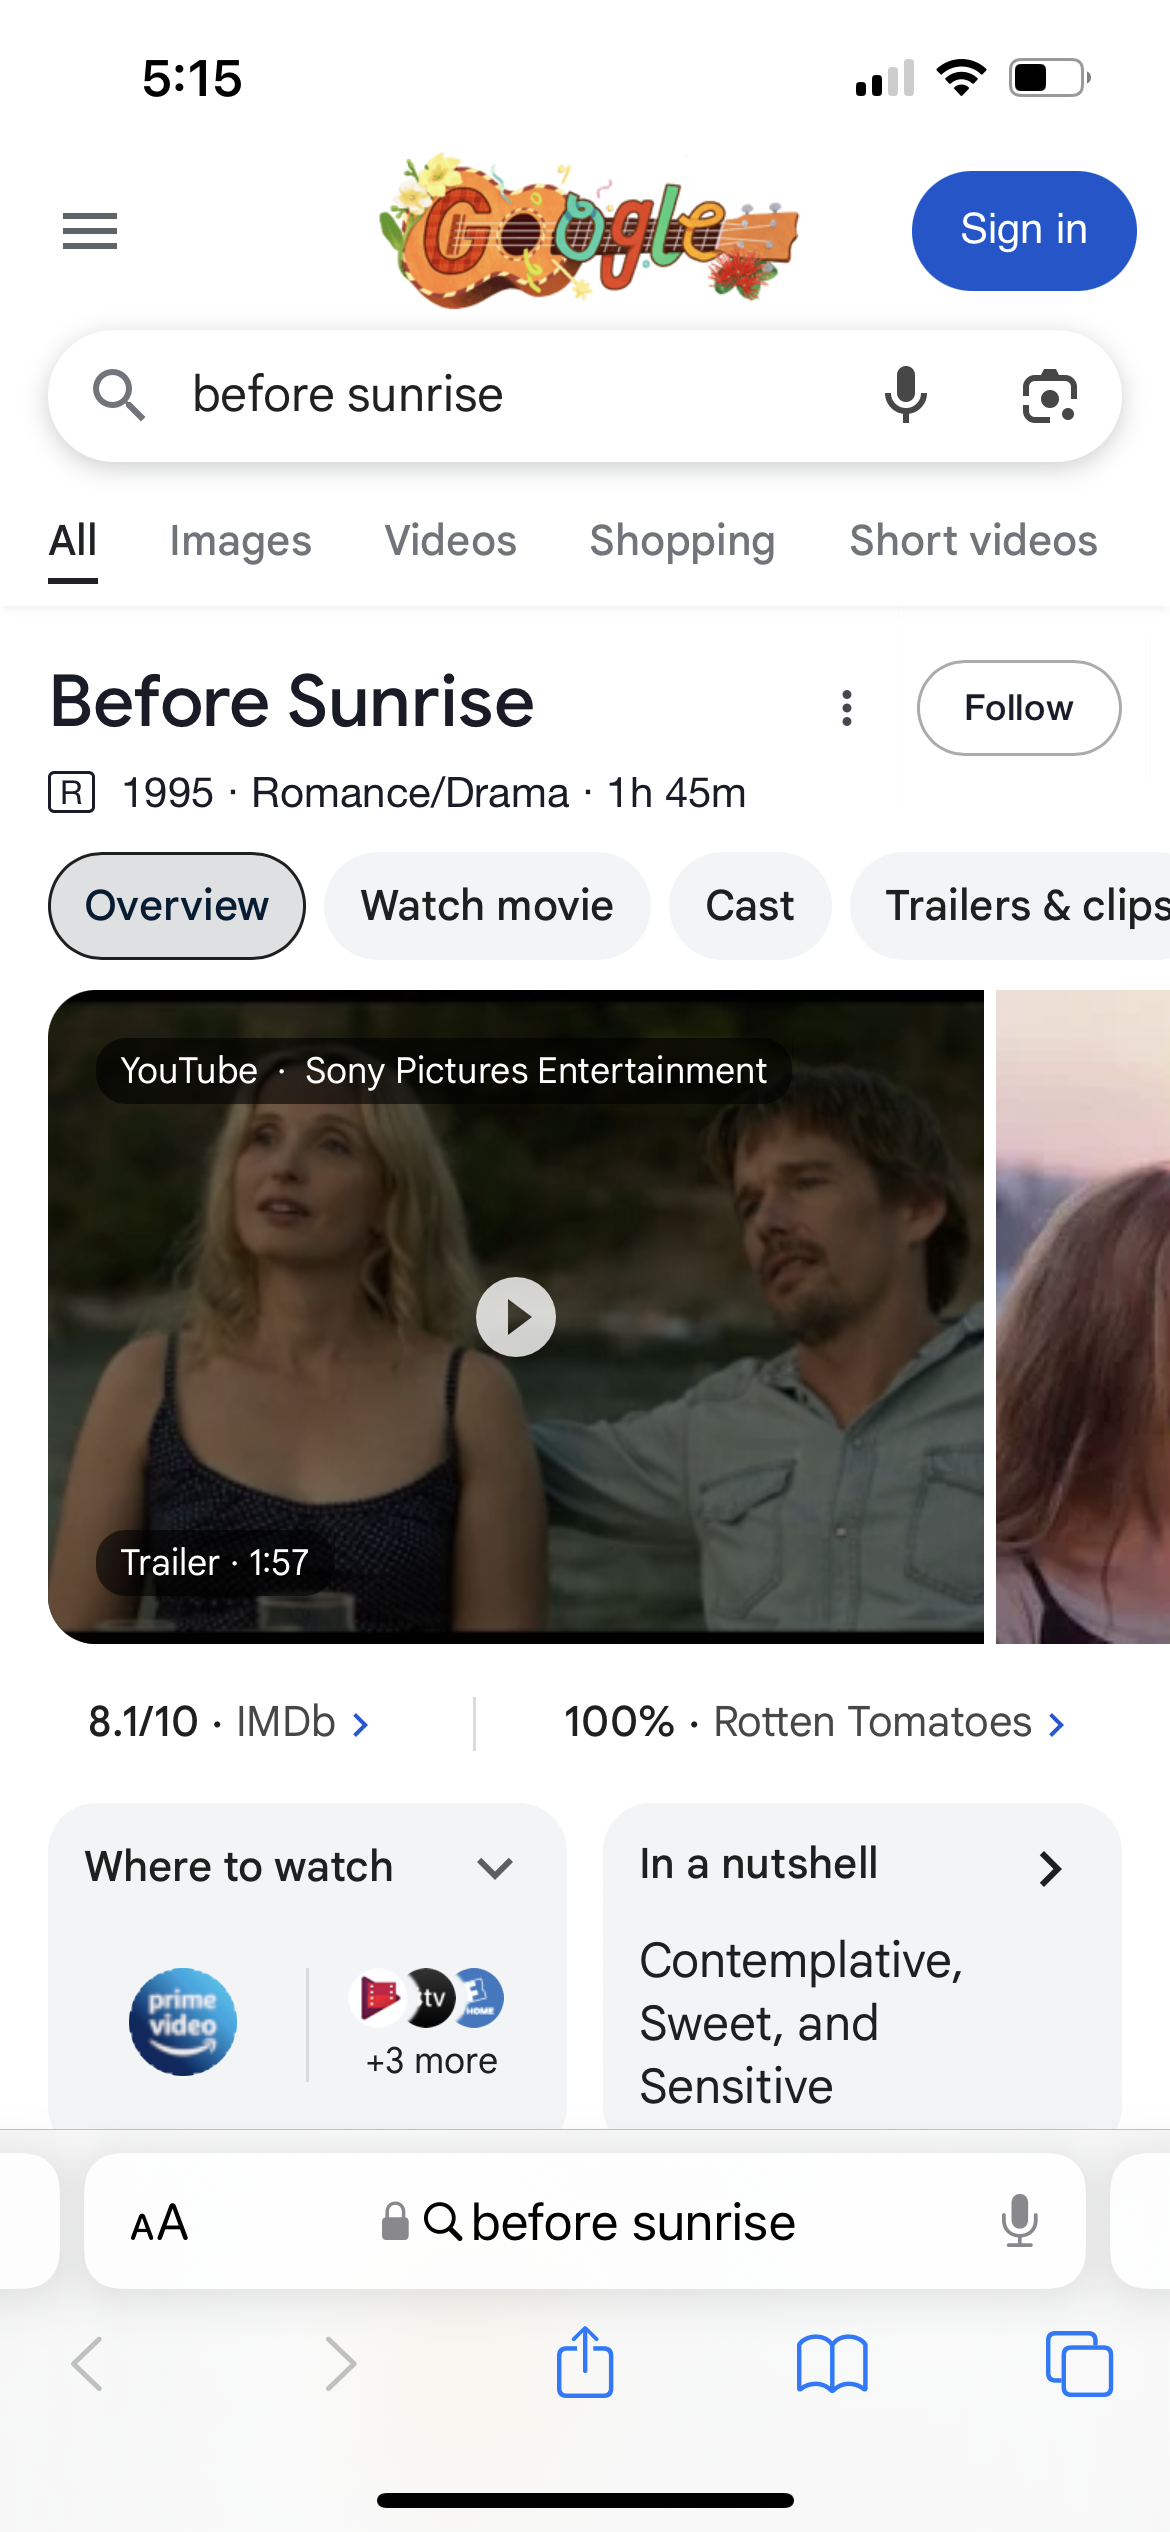Viewport: 1170px width, 2532px height.
Task: Open the IMDb 8.1/10 rating link
Action: [x=229, y=1722]
